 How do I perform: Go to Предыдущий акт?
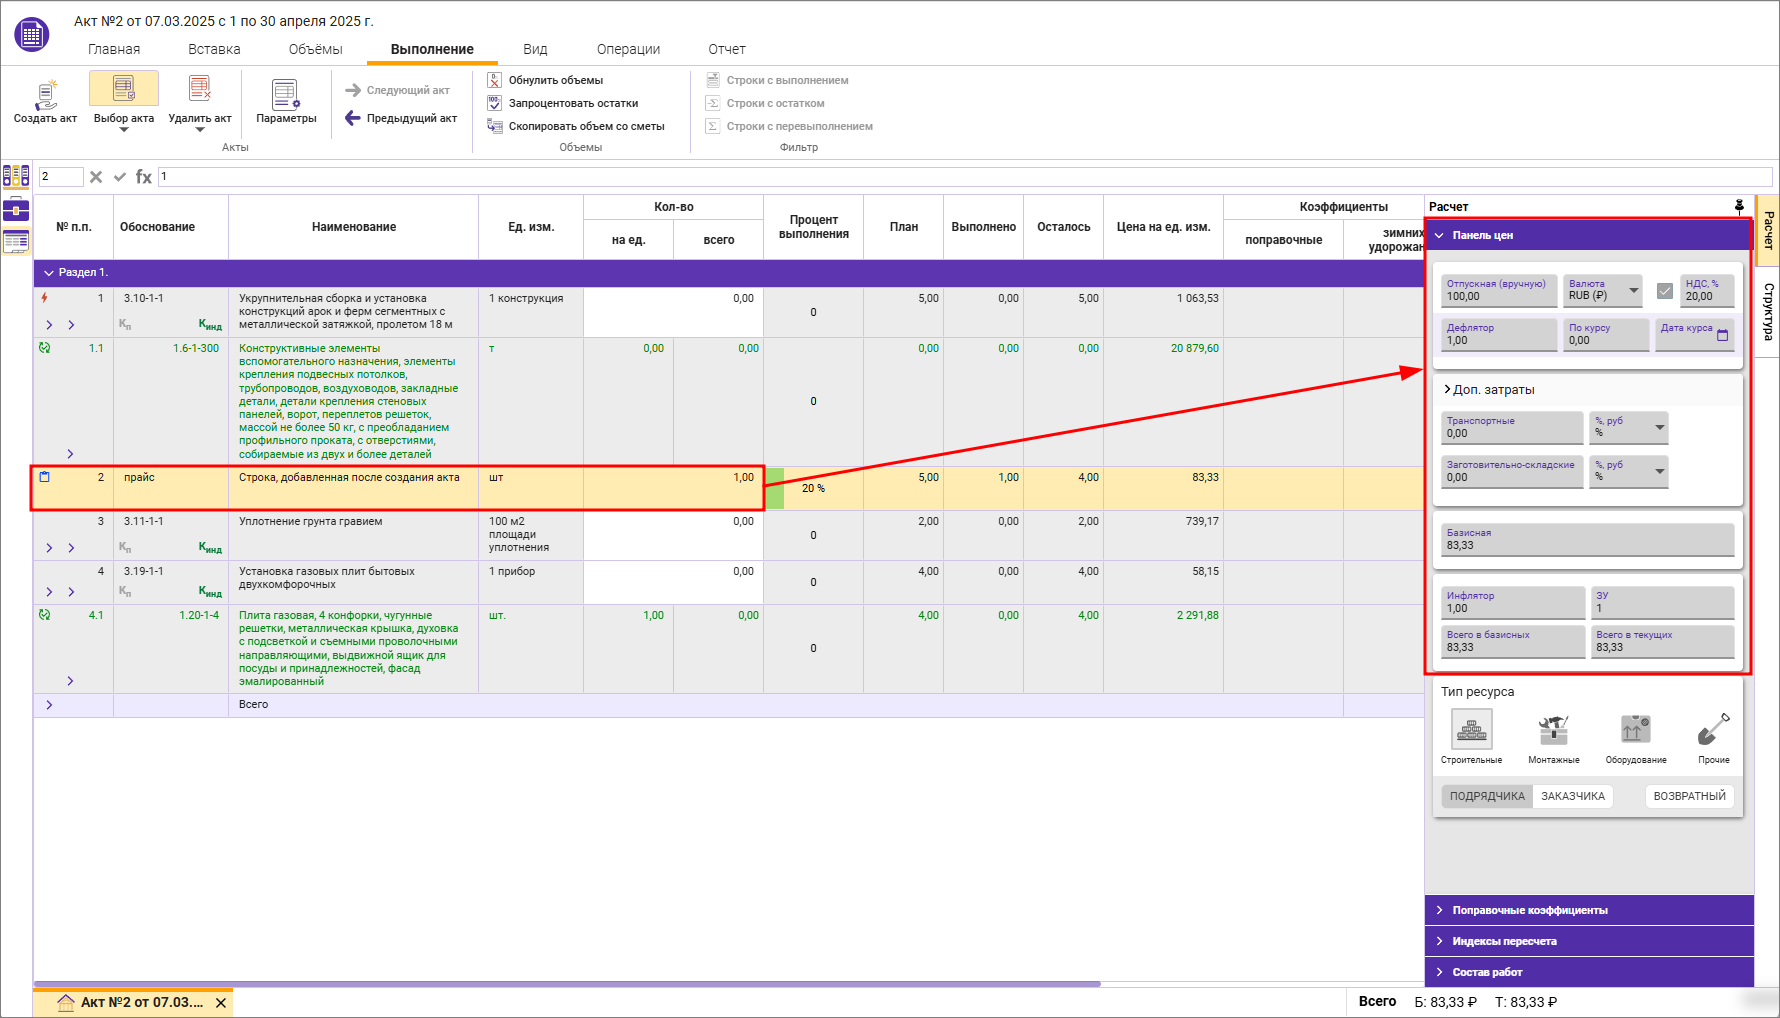point(401,118)
